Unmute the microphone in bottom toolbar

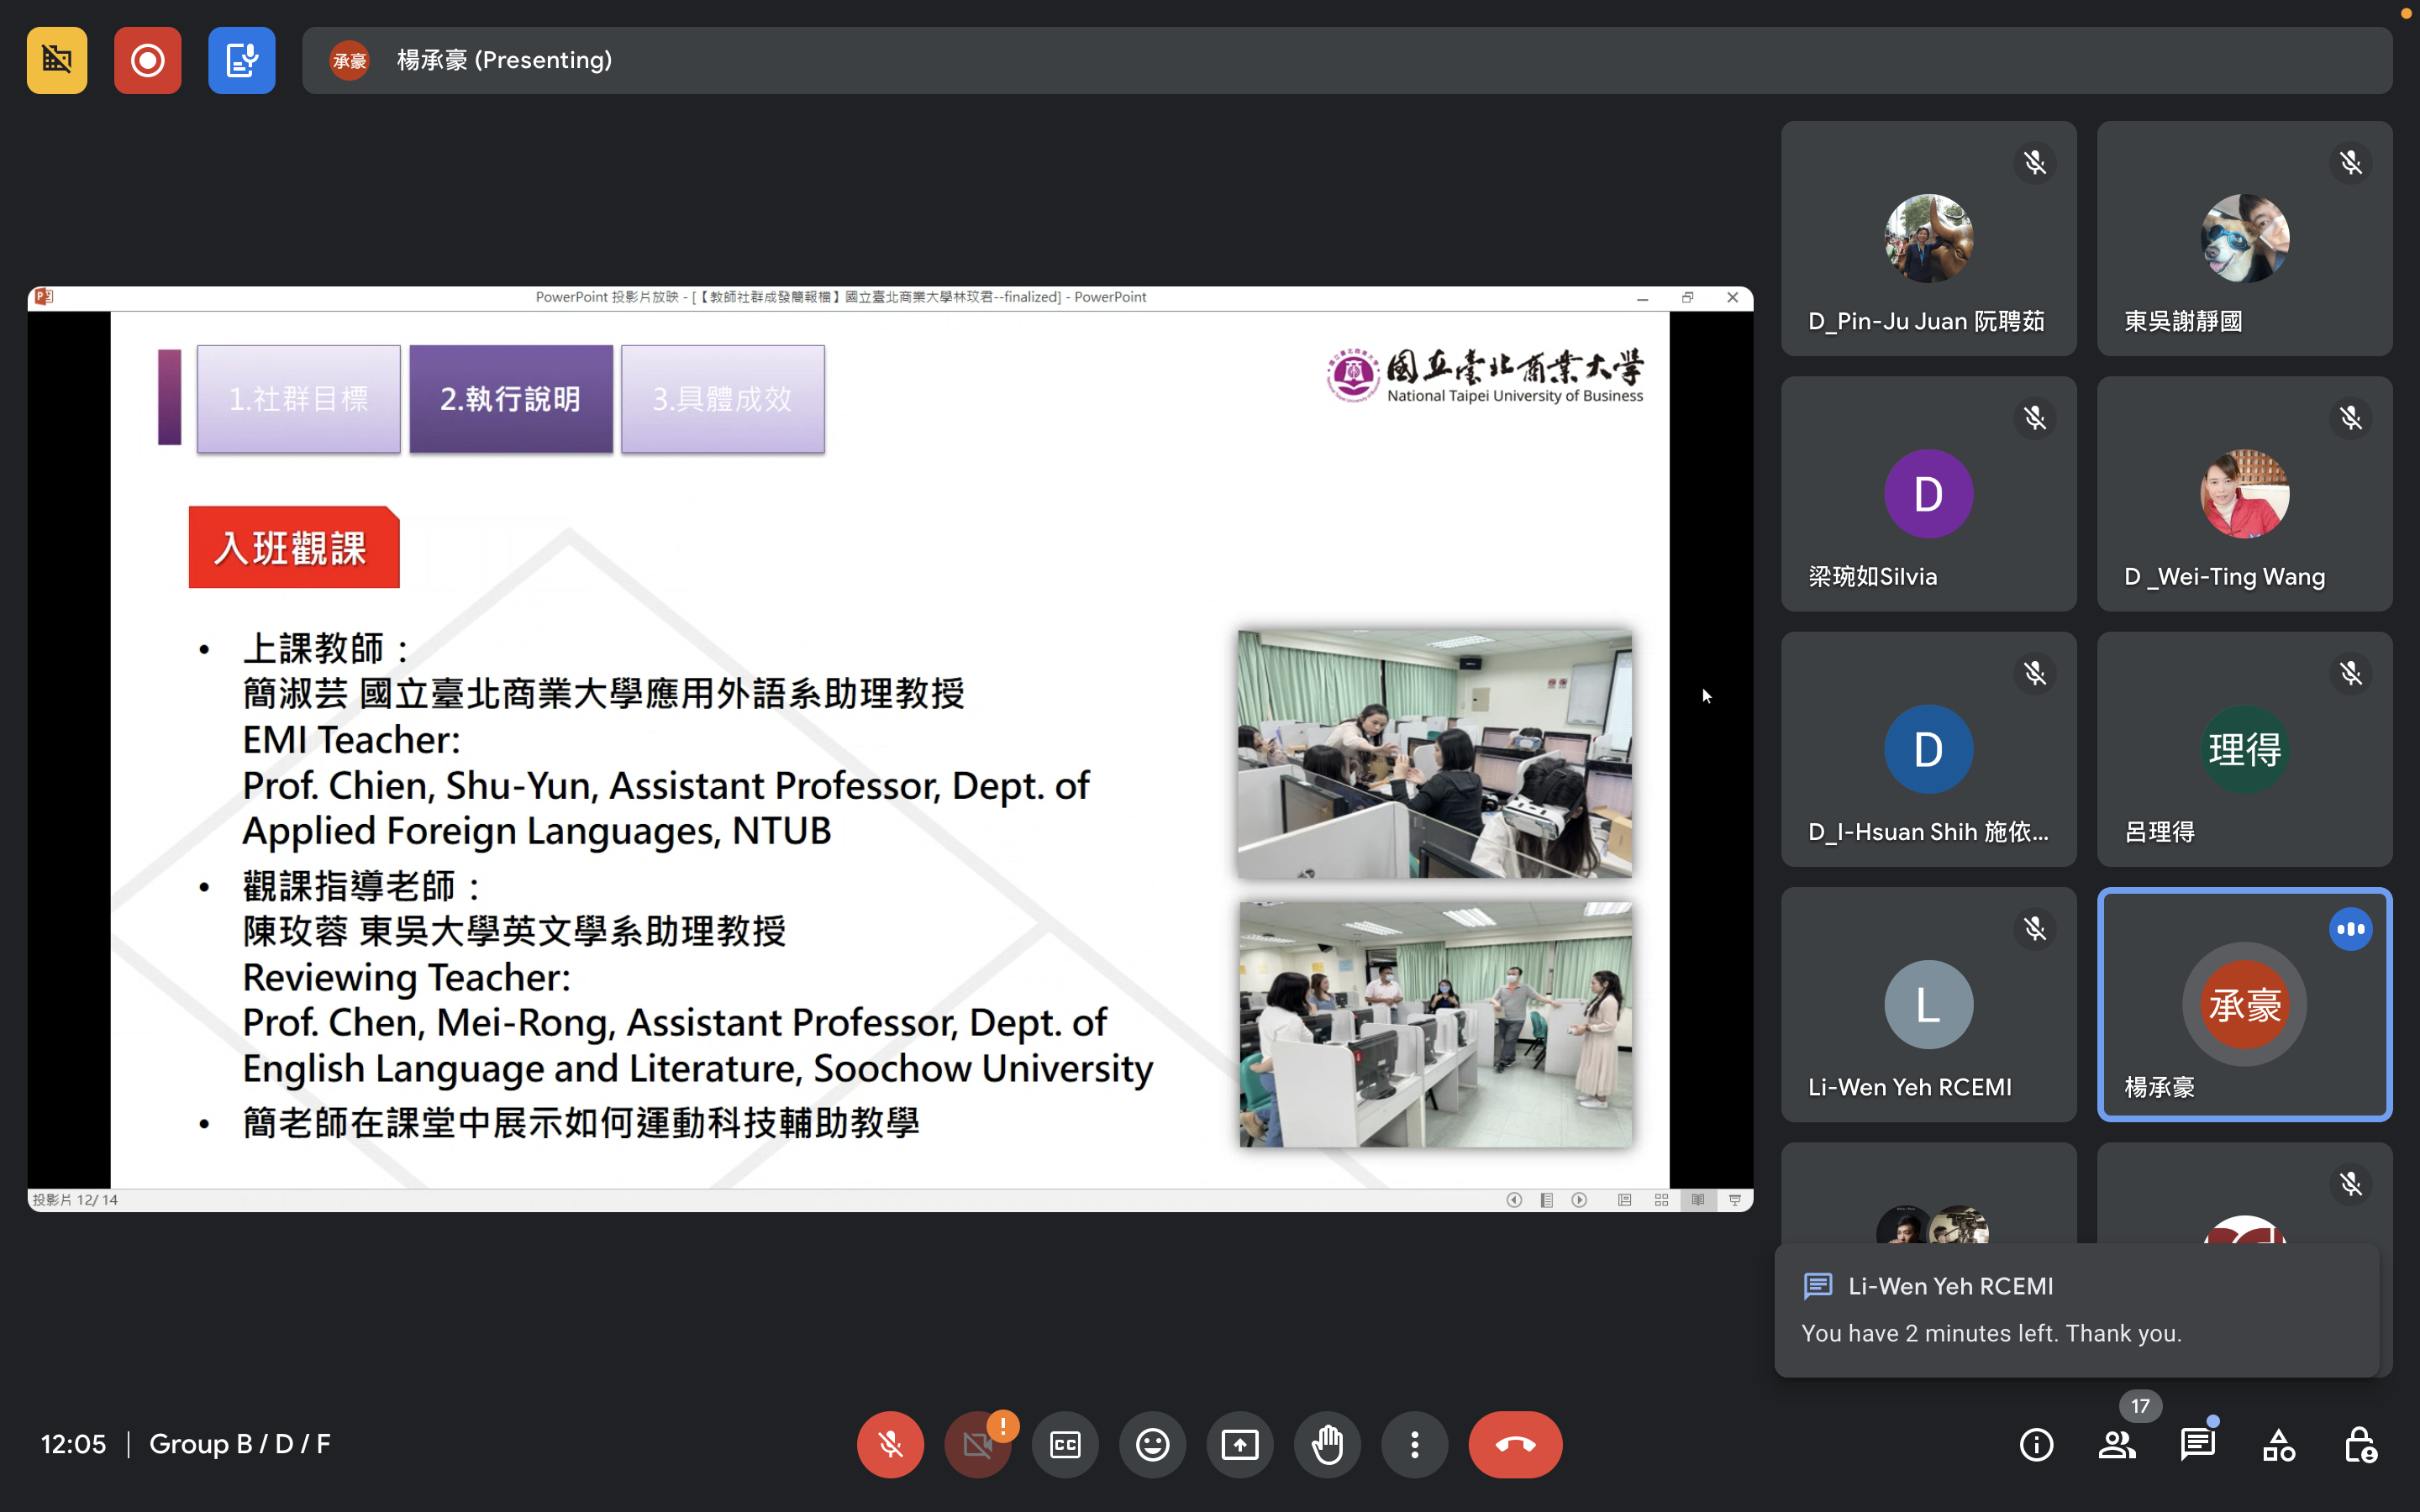(x=889, y=1444)
